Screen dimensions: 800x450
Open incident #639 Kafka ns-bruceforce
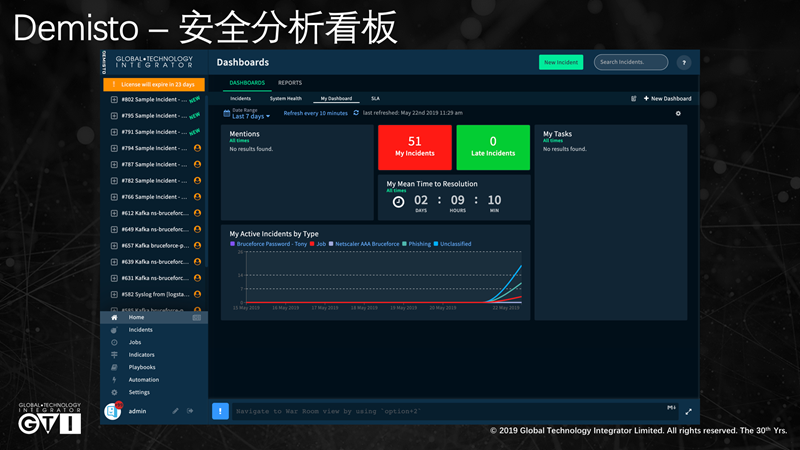(155, 262)
